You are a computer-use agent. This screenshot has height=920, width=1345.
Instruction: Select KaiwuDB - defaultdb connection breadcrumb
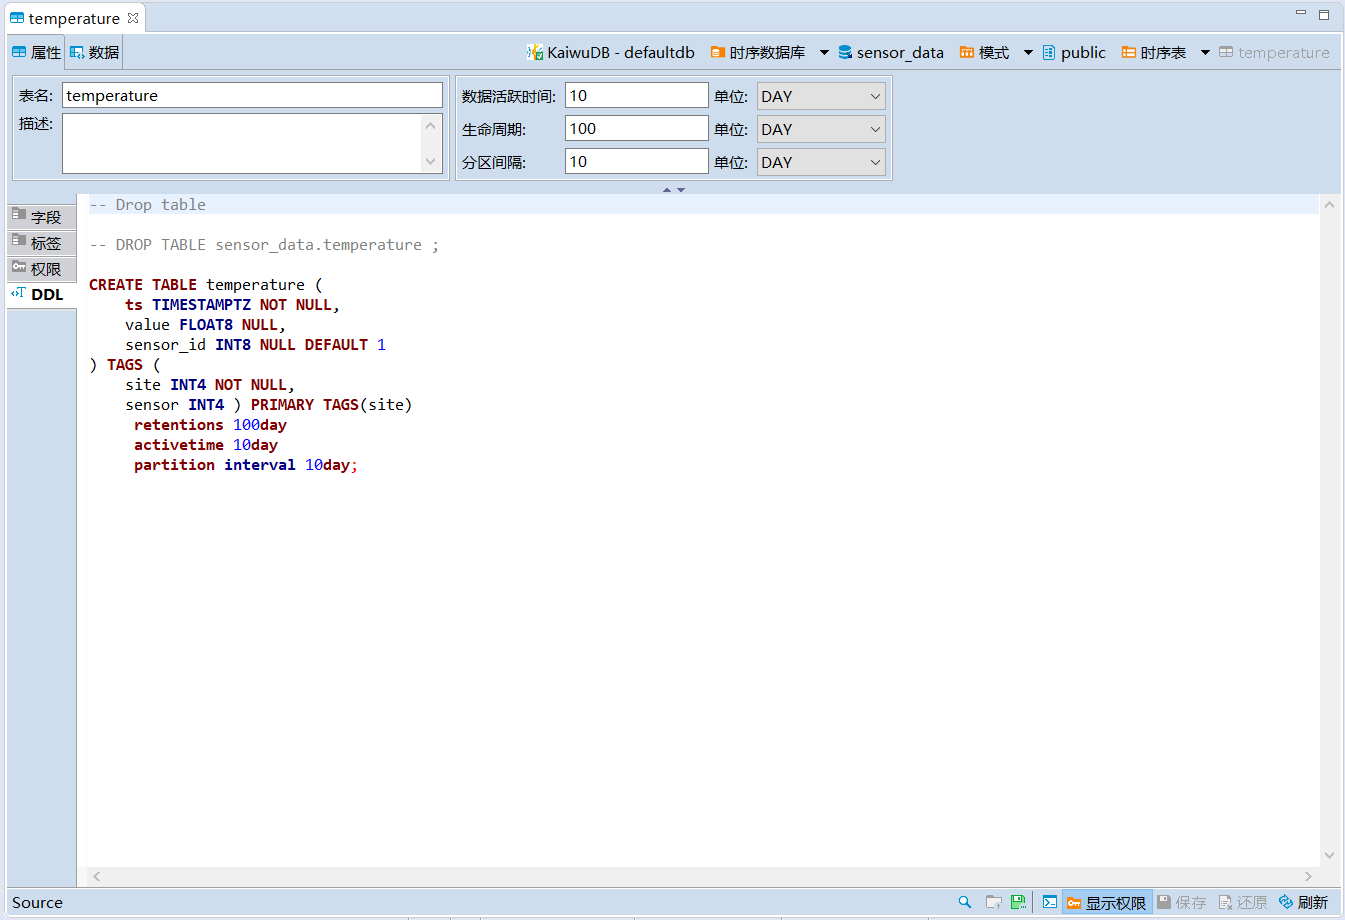[x=611, y=53]
